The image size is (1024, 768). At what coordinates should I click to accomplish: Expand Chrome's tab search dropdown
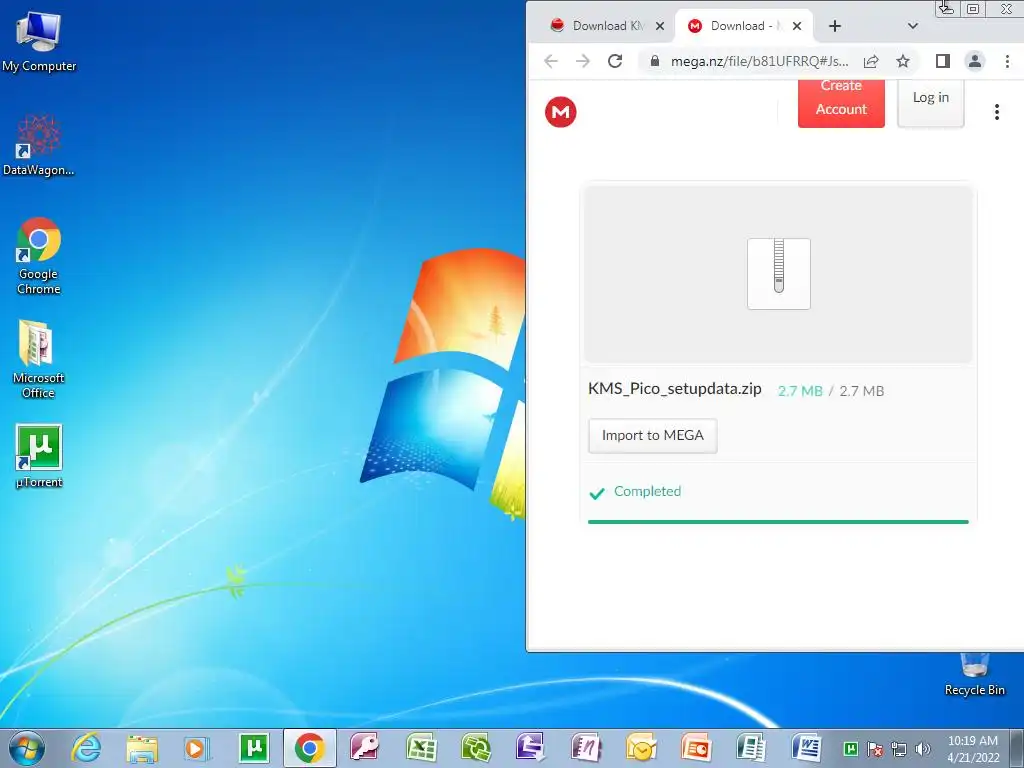coord(913,26)
